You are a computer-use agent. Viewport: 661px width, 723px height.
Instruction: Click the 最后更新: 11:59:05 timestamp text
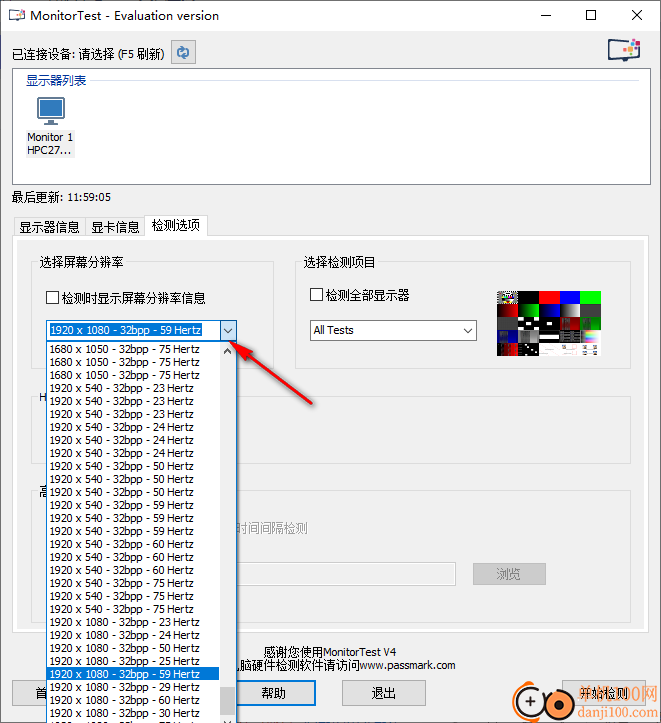click(x=61, y=197)
